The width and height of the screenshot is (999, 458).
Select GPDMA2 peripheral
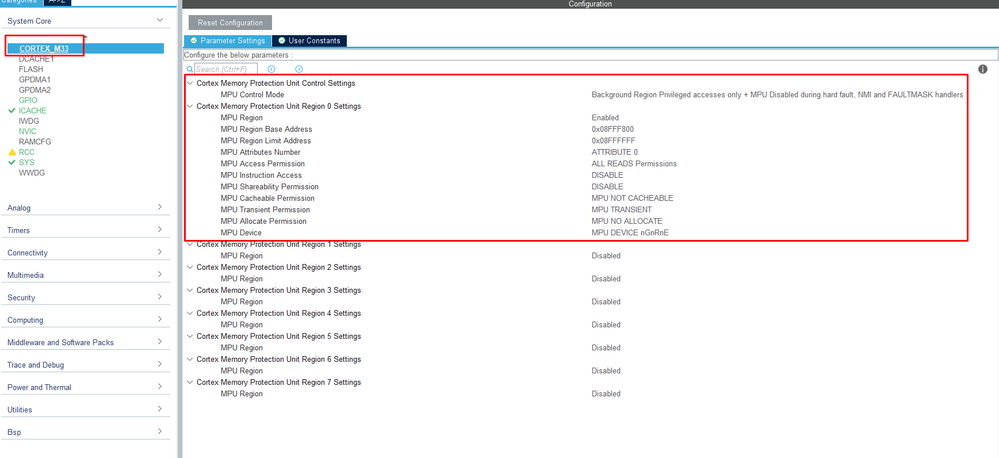35,90
